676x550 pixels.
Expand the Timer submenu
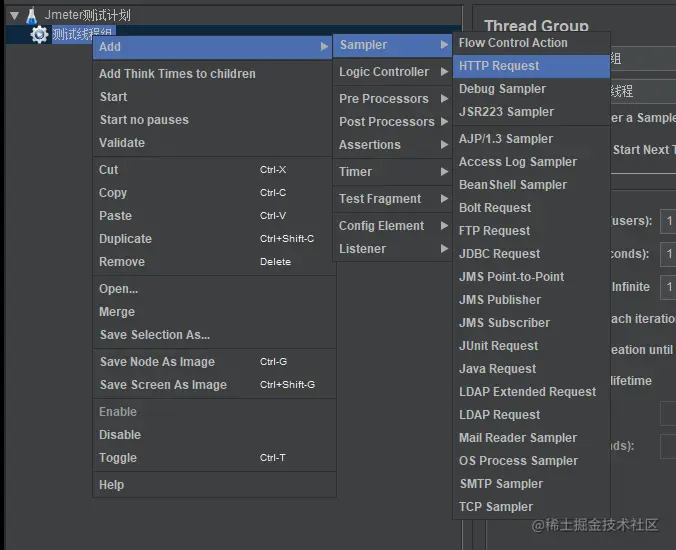click(x=393, y=172)
